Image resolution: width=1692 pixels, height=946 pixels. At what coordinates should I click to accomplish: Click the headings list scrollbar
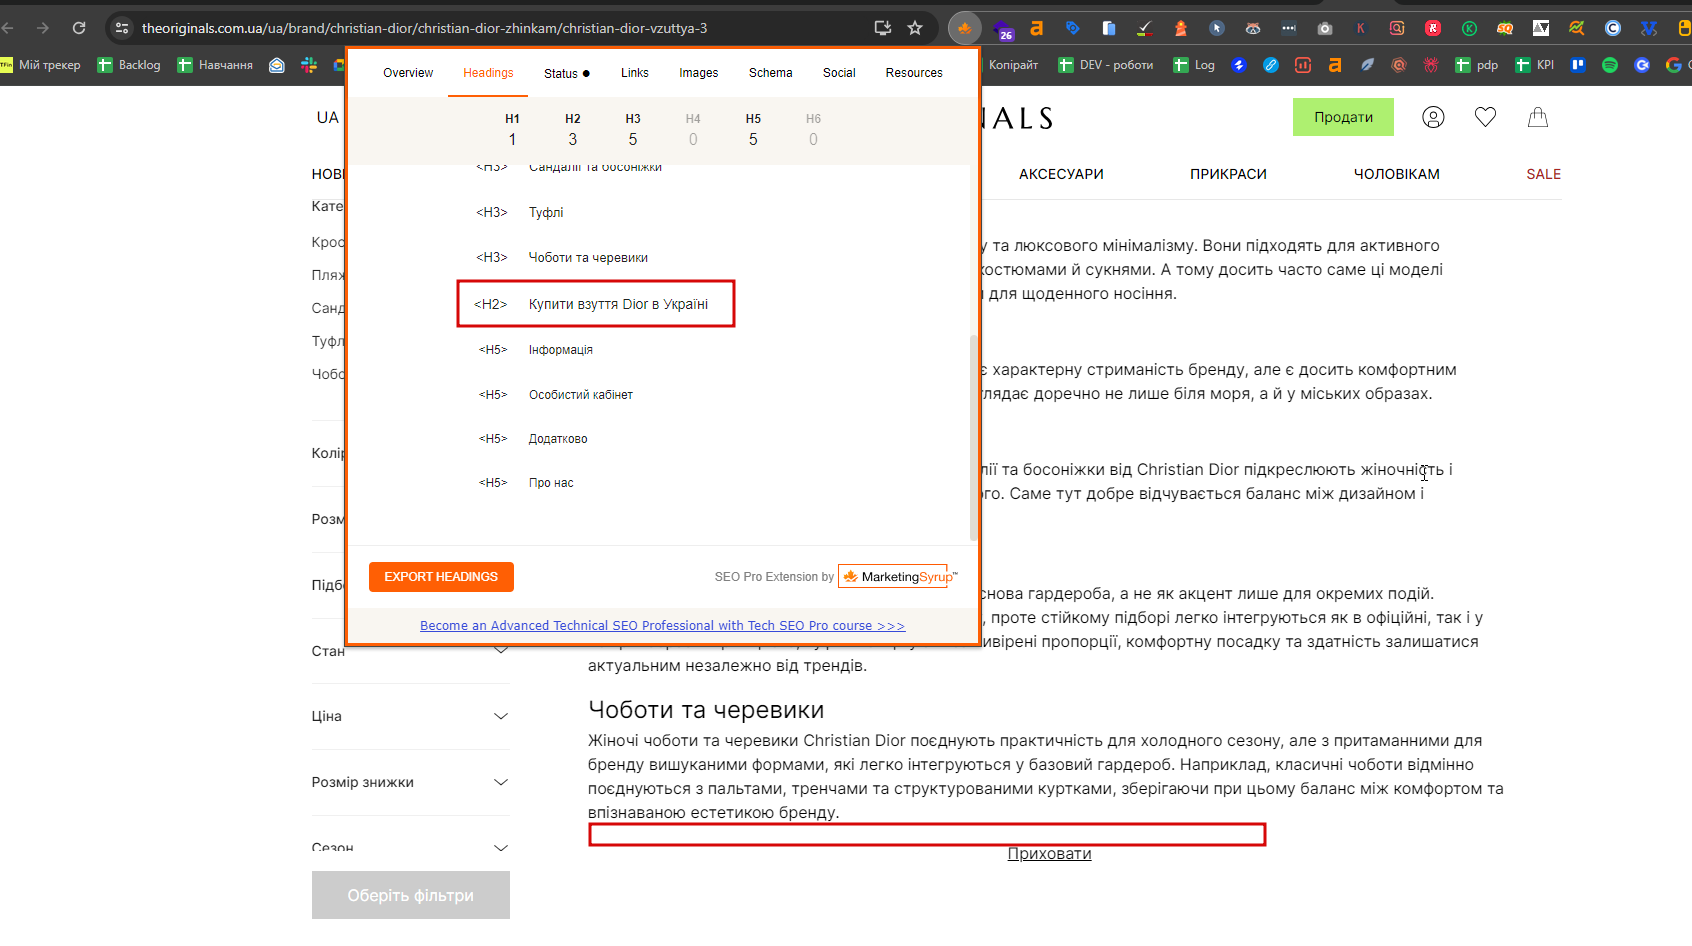point(973,436)
